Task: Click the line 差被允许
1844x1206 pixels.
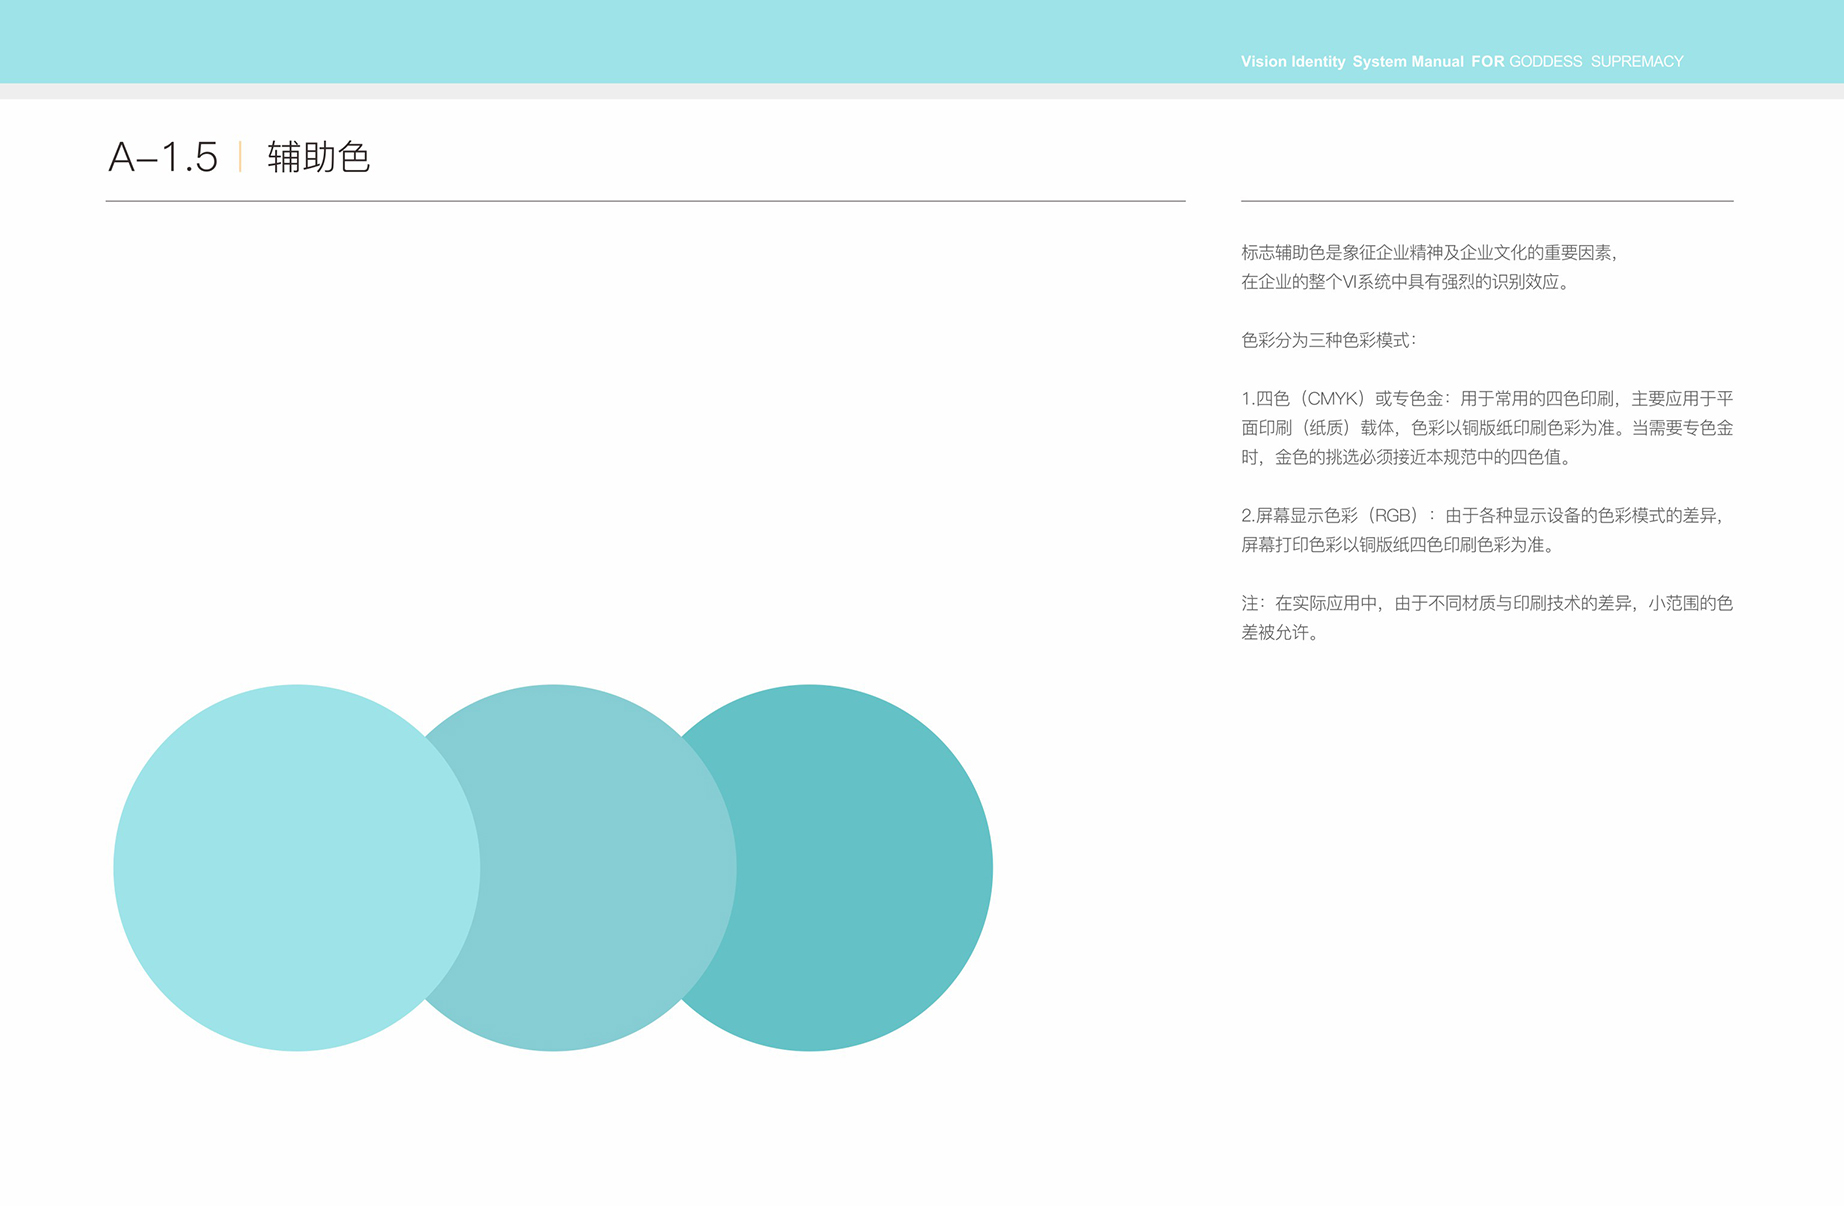Action: tap(1282, 633)
